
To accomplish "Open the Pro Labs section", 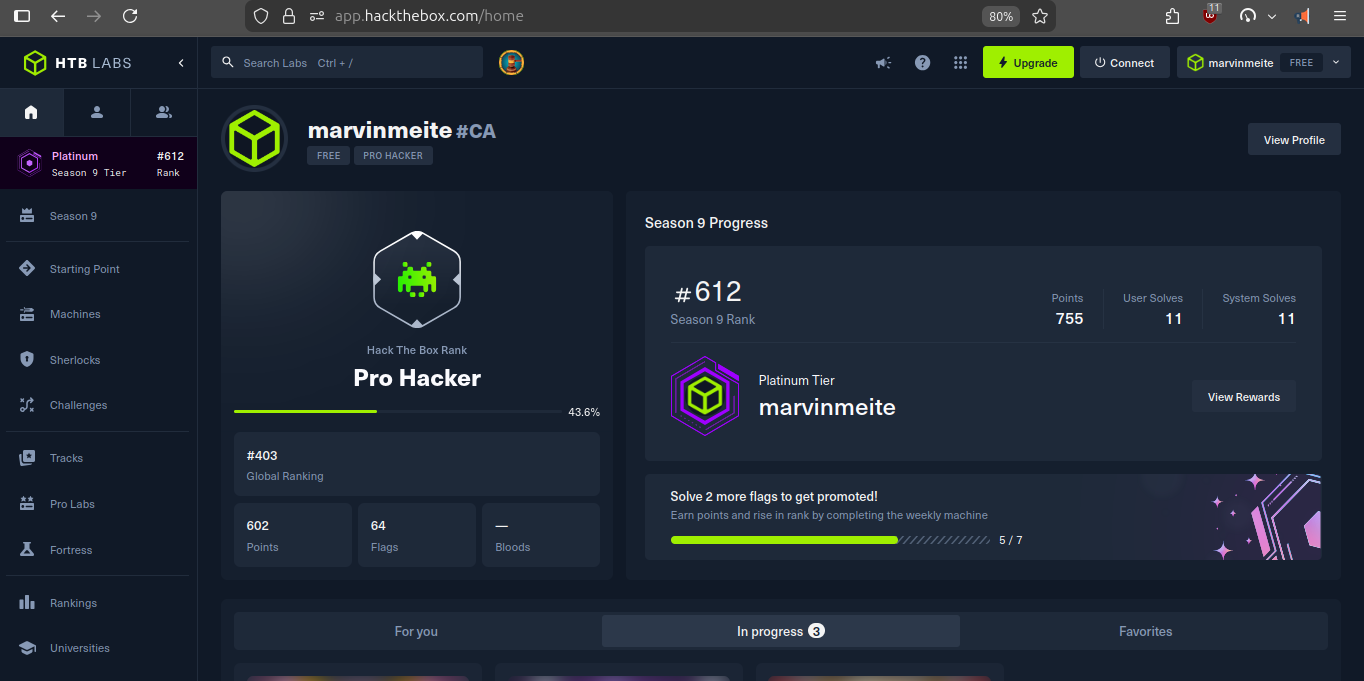I will 71,503.
